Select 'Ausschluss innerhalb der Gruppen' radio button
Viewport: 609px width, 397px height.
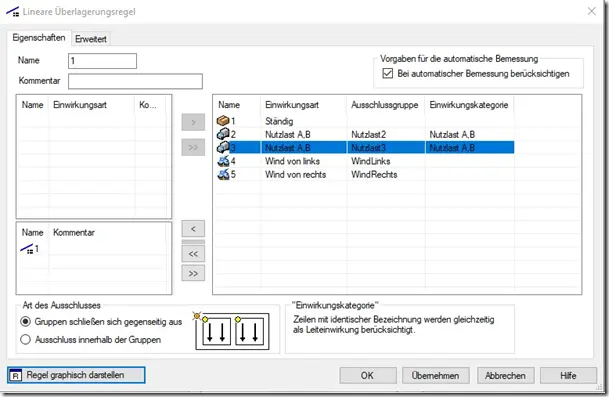(x=25, y=340)
